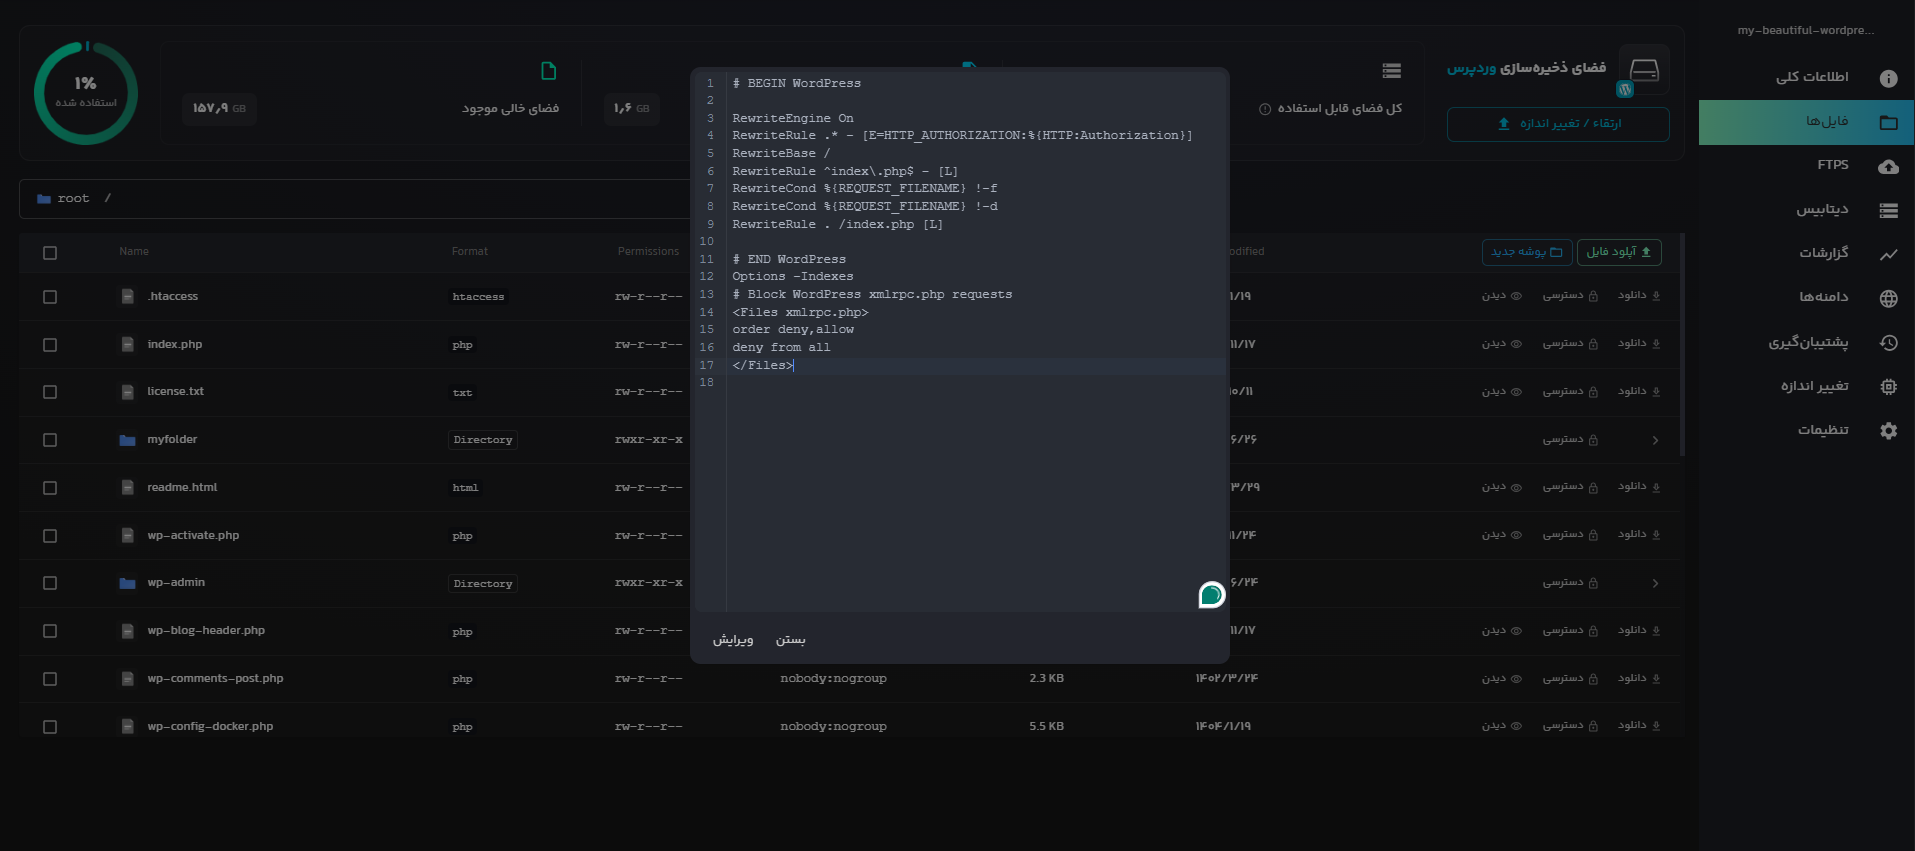Open دامنه‌ها globe icon
The width and height of the screenshot is (1915, 851).
point(1888,298)
